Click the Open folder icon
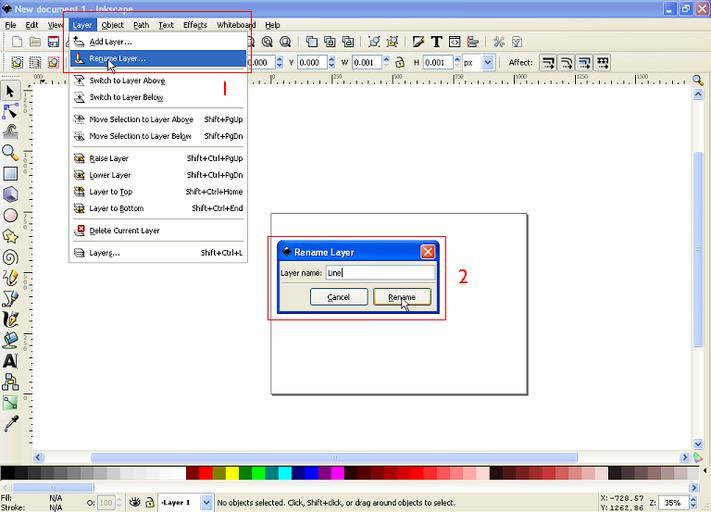Image resolution: width=711 pixels, height=512 pixels. (x=35, y=42)
